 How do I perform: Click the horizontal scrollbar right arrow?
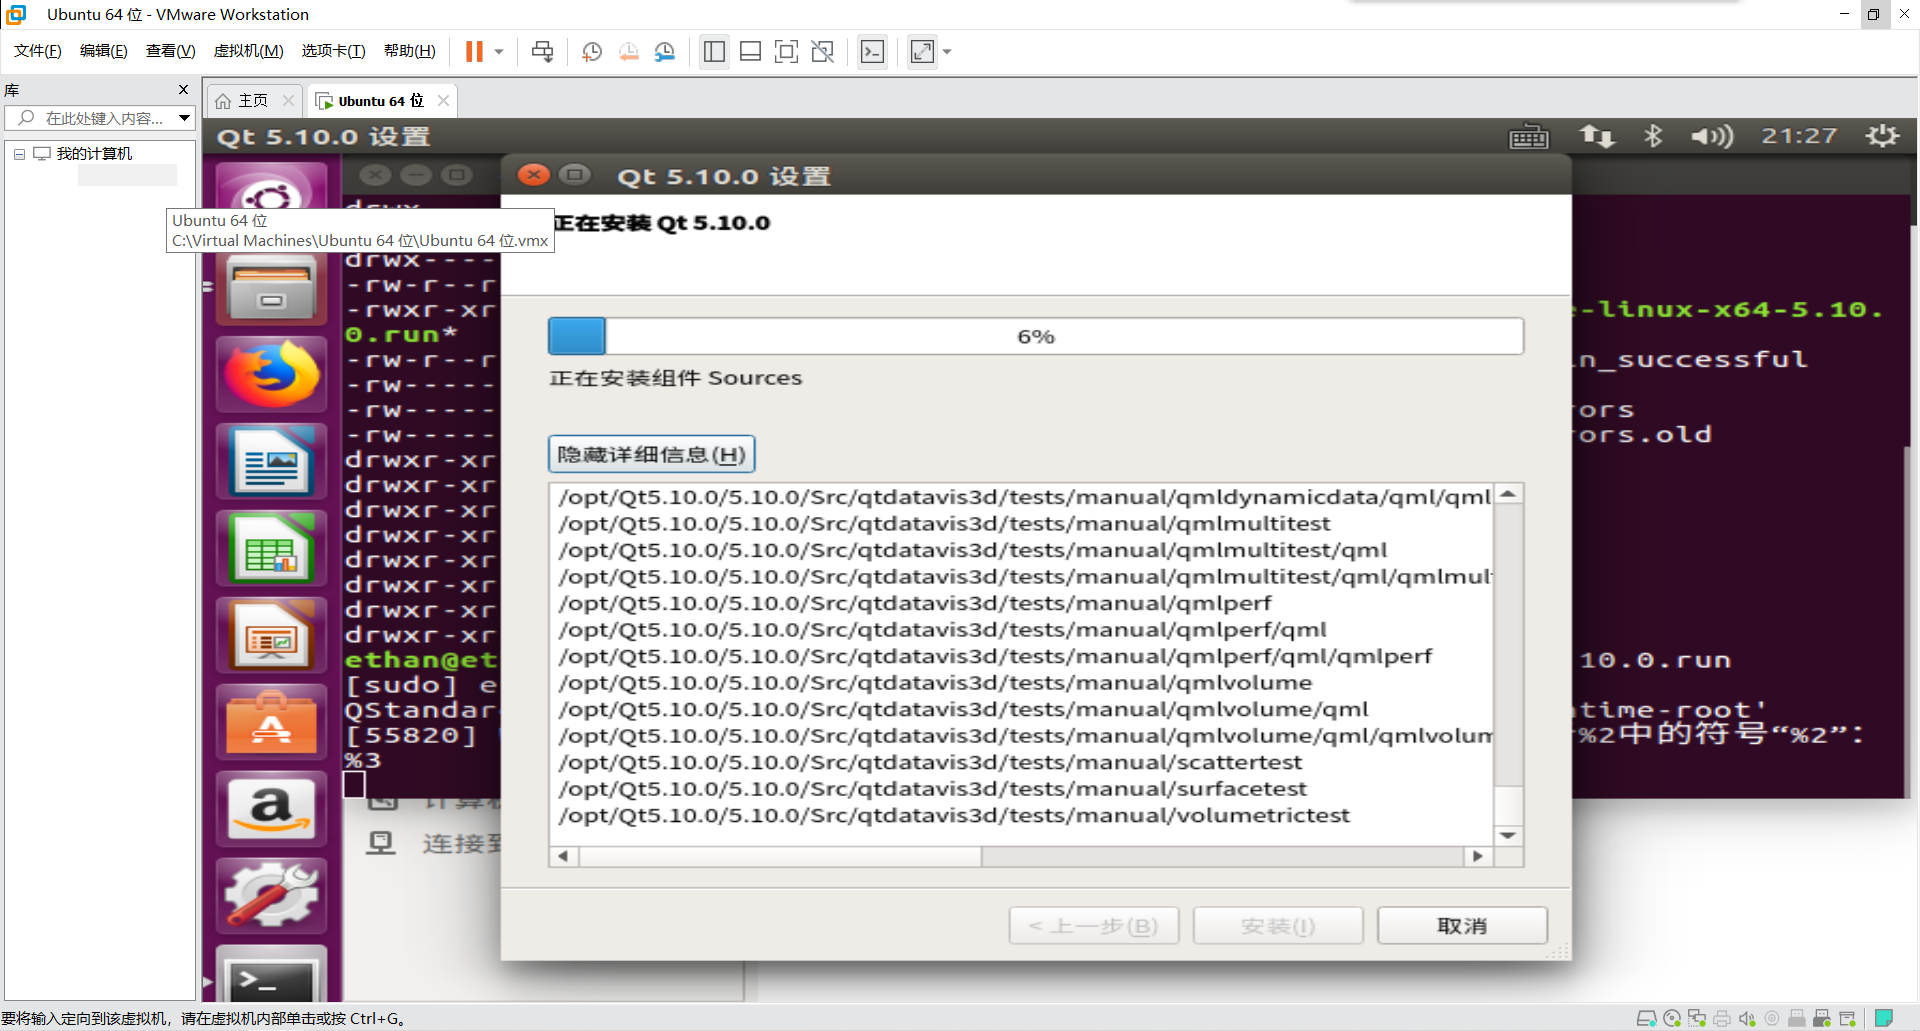pos(1477,856)
